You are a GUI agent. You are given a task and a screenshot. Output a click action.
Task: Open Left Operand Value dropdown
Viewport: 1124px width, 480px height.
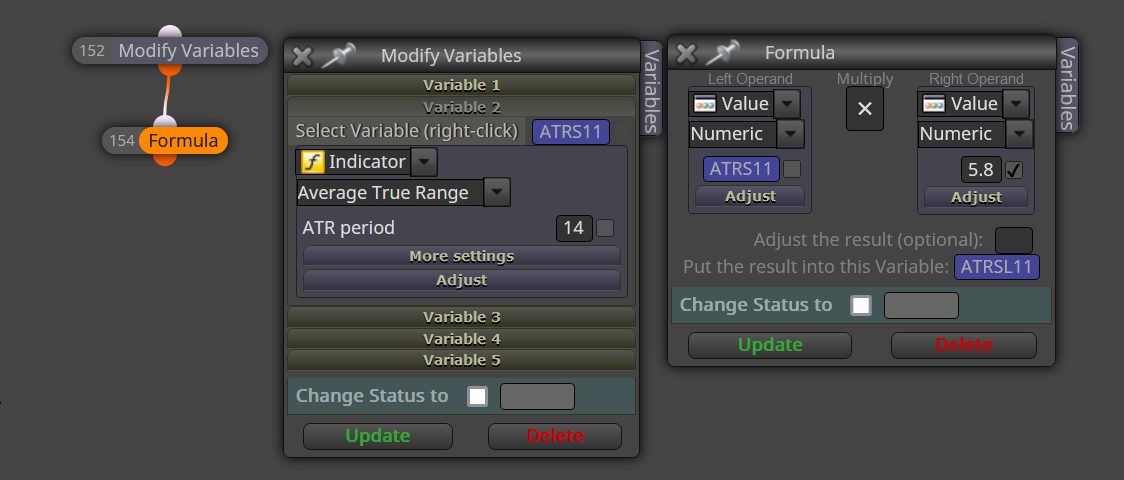tap(787, 104)
